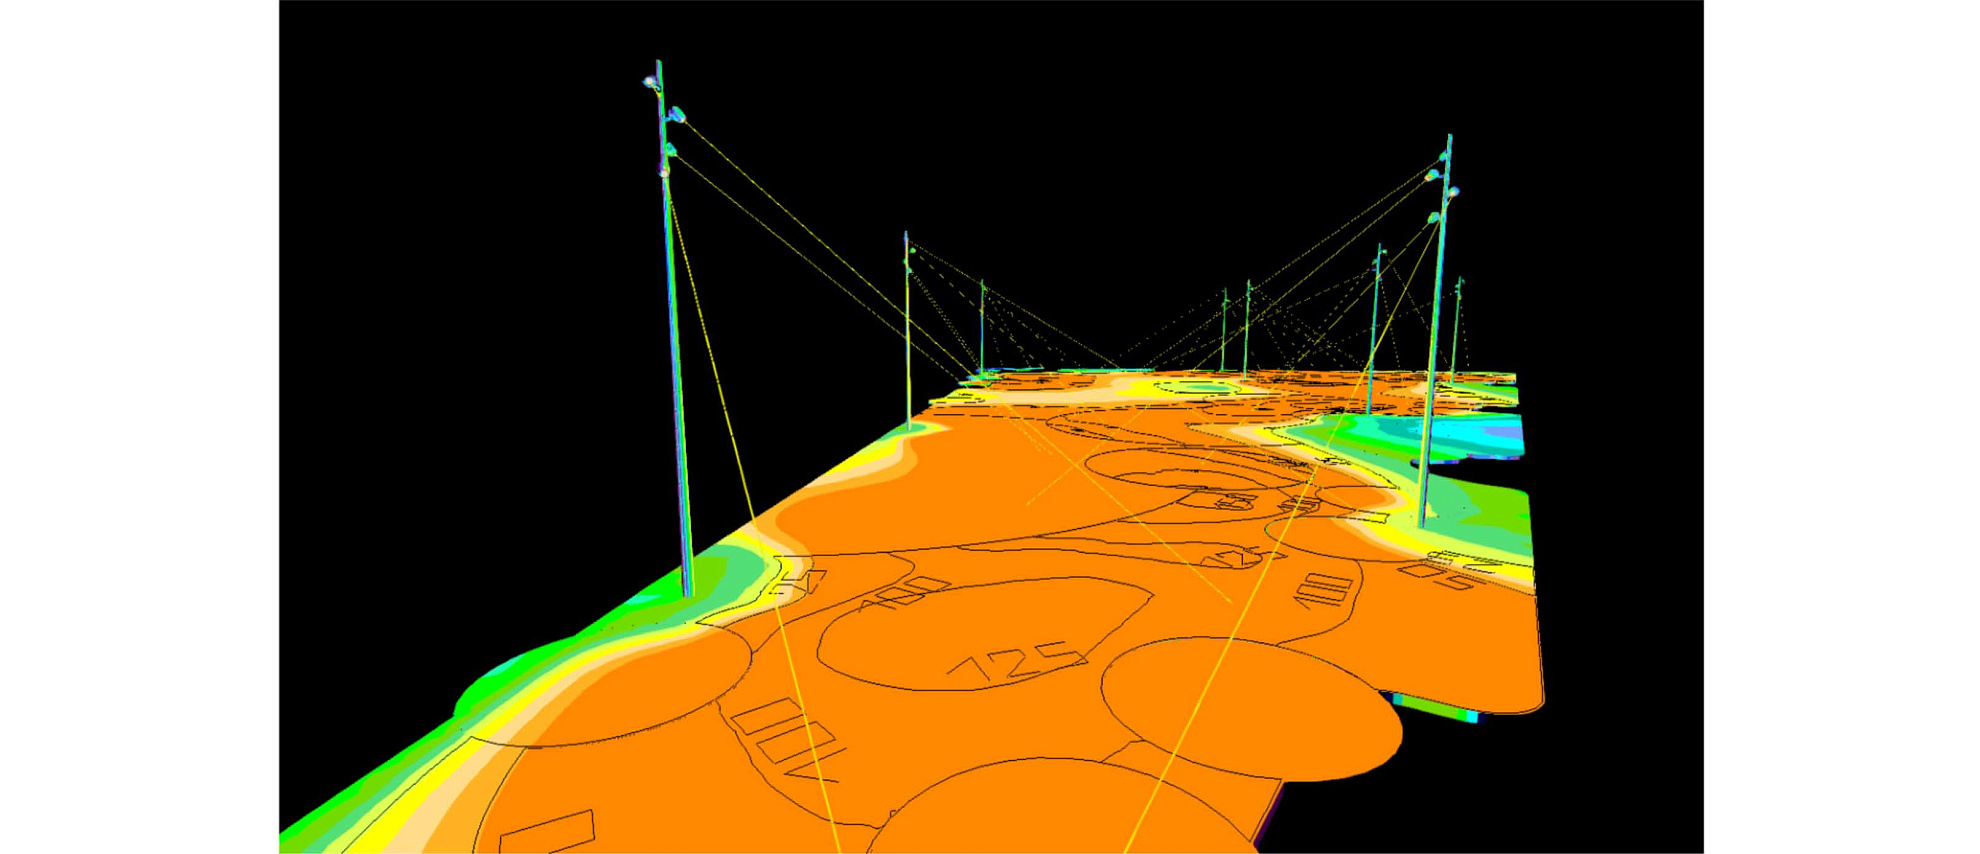
Task: Click the top floodlight on the tall right pole
Action: 1442,157
